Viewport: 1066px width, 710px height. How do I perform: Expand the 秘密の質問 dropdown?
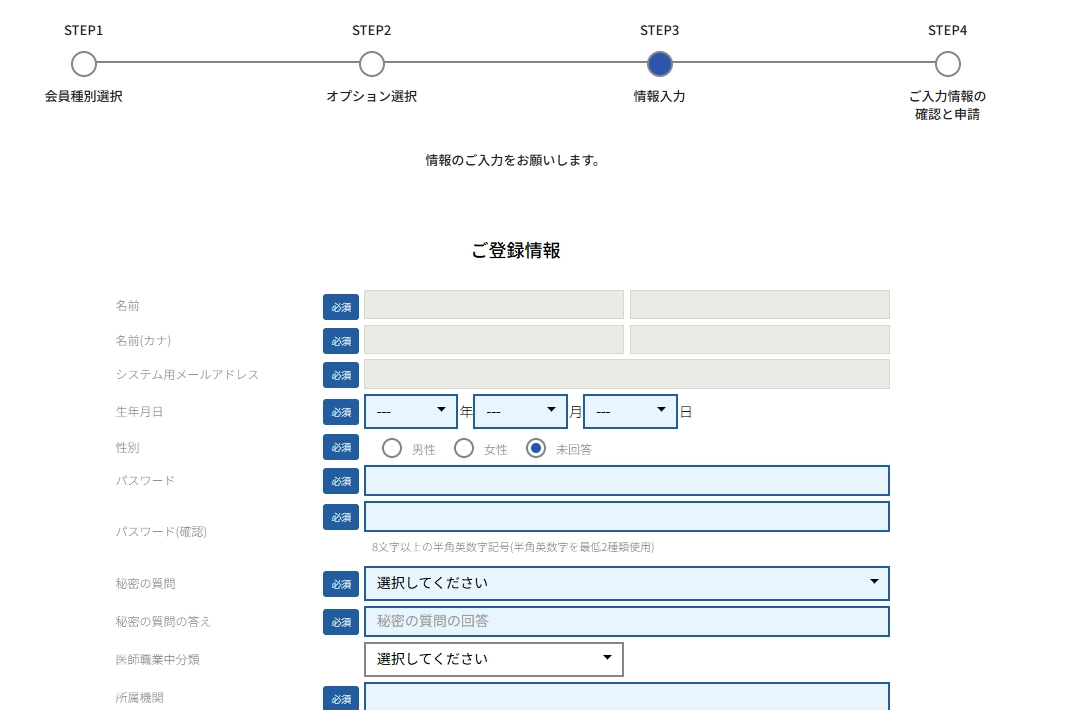tap(626, 583)
